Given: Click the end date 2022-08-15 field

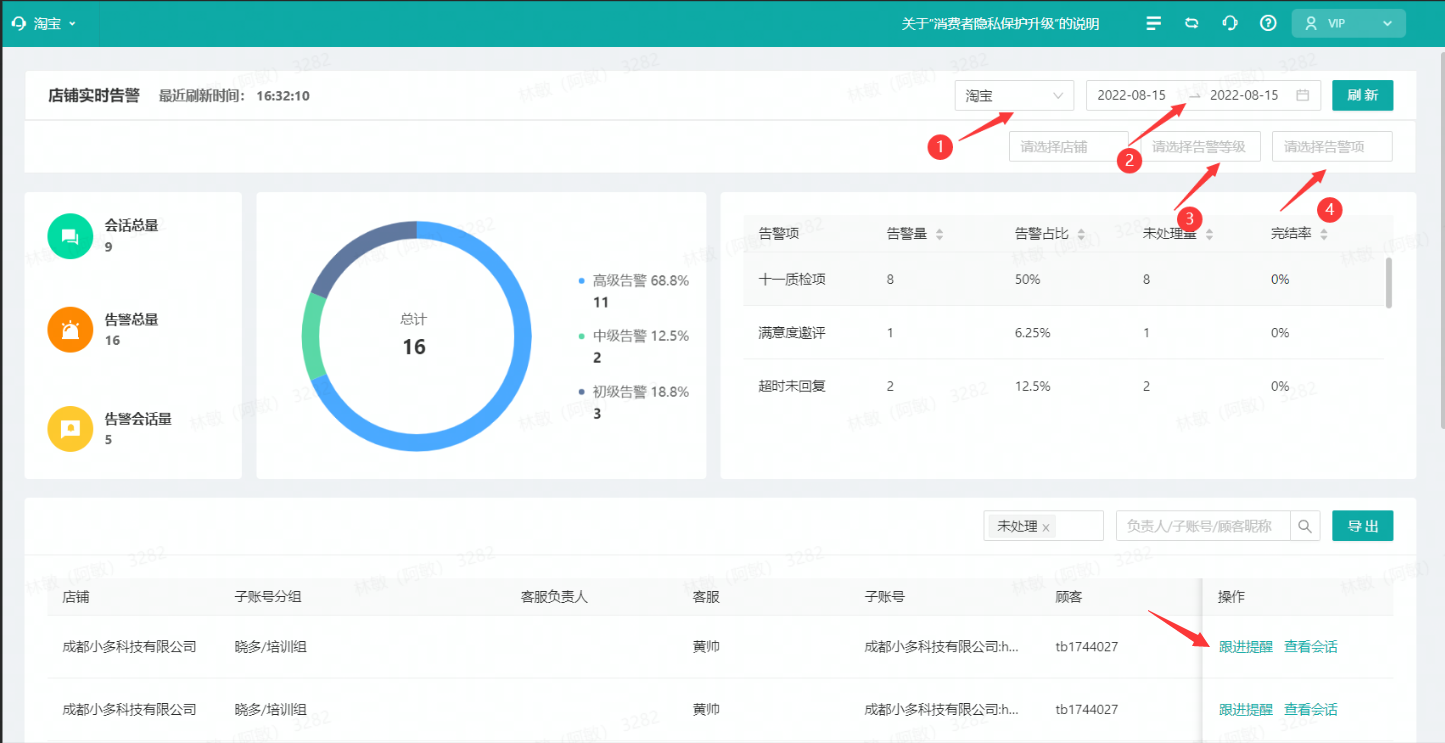Looking at the screenshot, I should tap(1244, 95).
